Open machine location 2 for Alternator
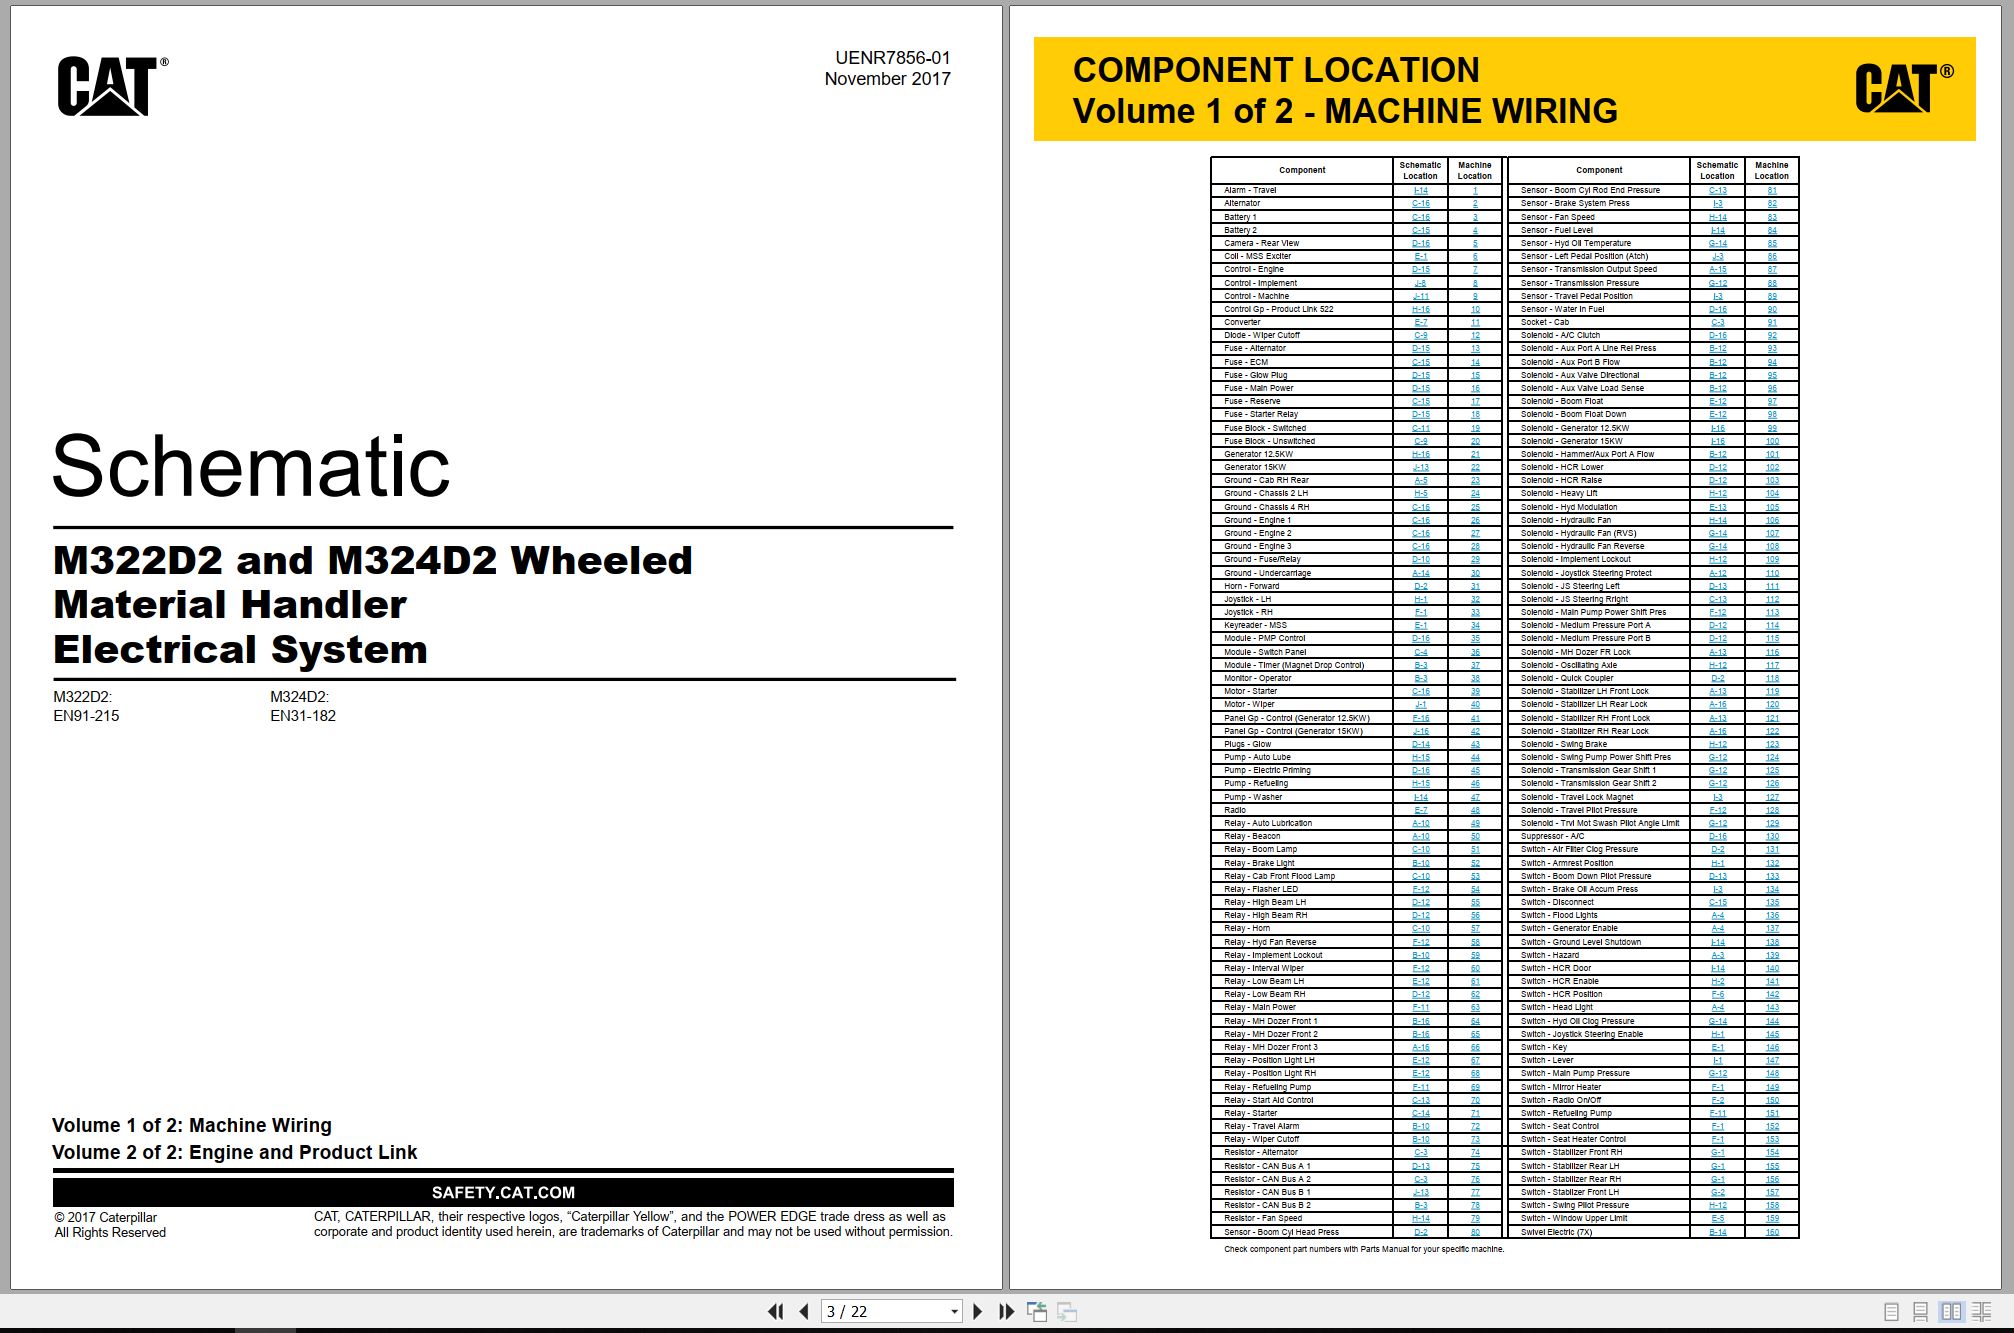 pos(1474,203)
